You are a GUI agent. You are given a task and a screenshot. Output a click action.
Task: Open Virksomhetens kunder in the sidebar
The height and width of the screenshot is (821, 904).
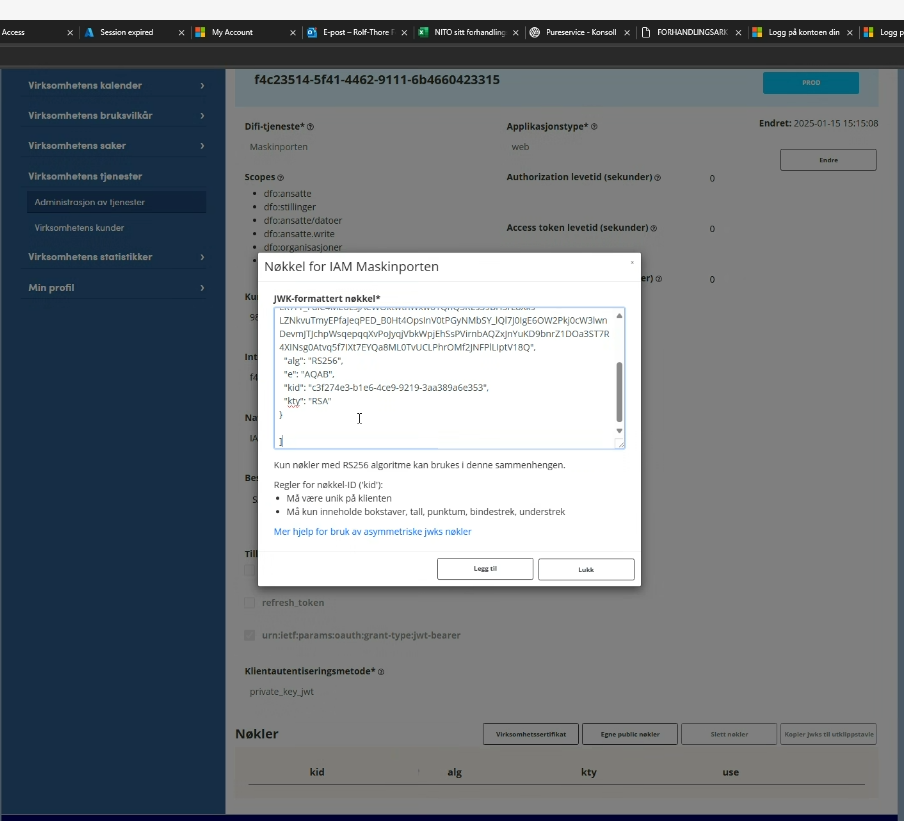pyautogui.click(x=79, y=228)
